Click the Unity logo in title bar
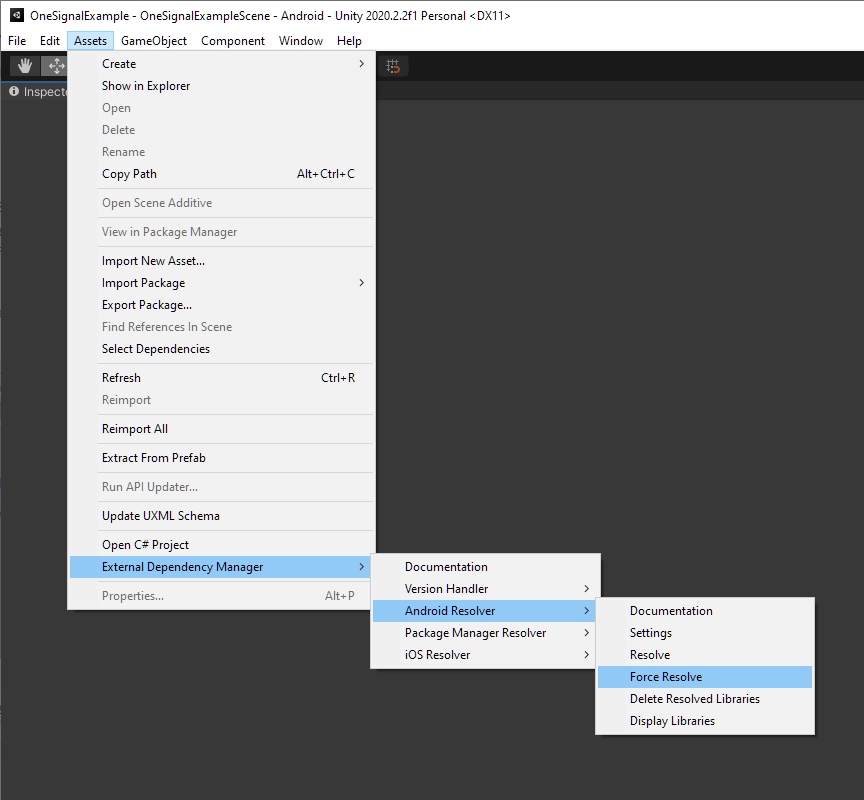This screenshot has width=864, height=800. coord(17,15)
